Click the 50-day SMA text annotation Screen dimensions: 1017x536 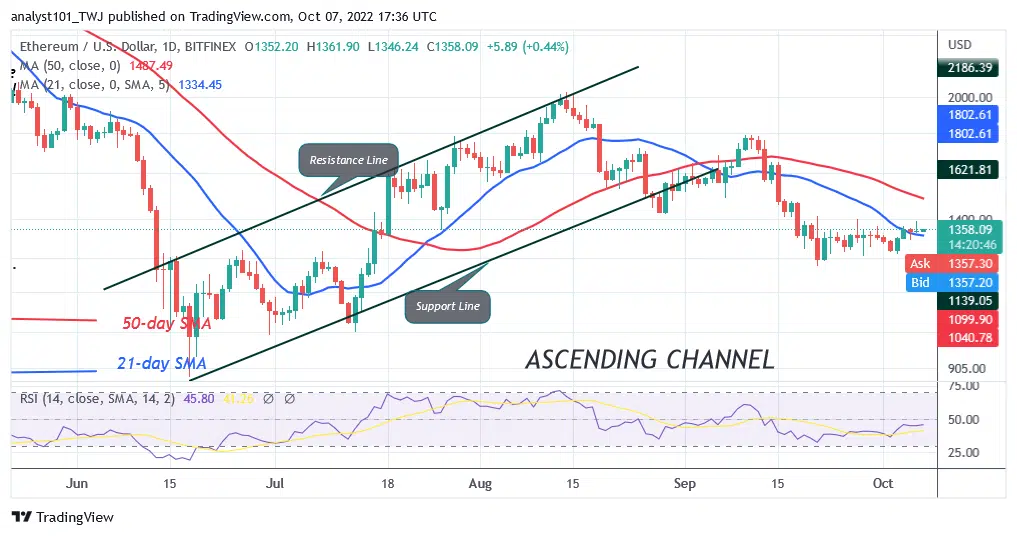tap(166, 325)
